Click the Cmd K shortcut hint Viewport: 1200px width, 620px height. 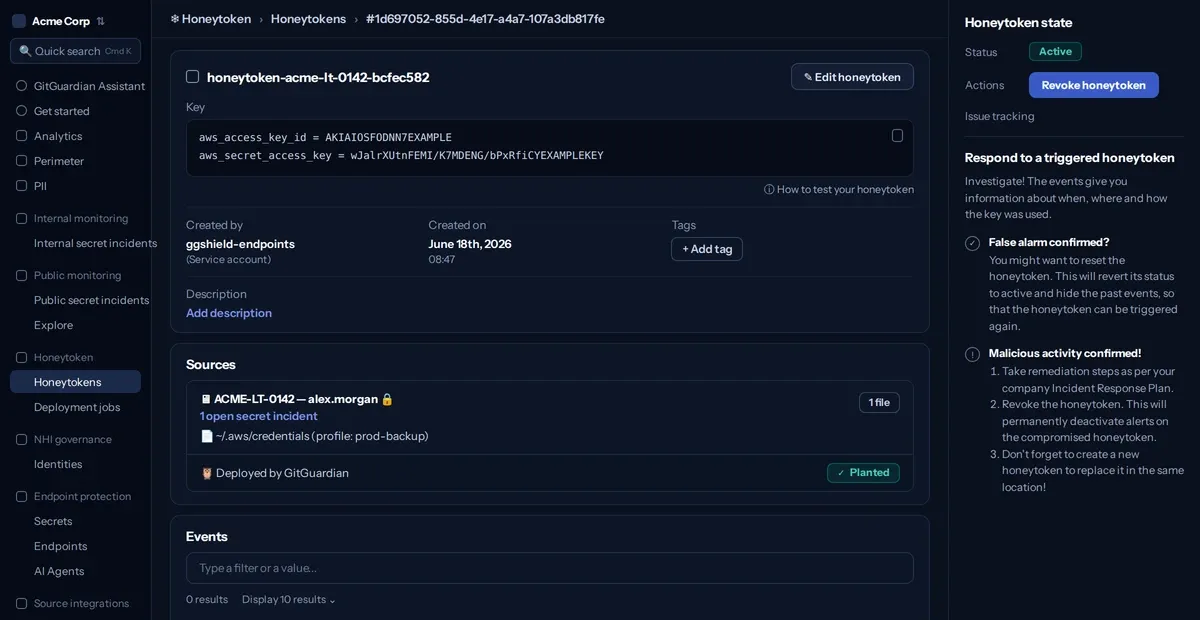[x=118, y=51]
